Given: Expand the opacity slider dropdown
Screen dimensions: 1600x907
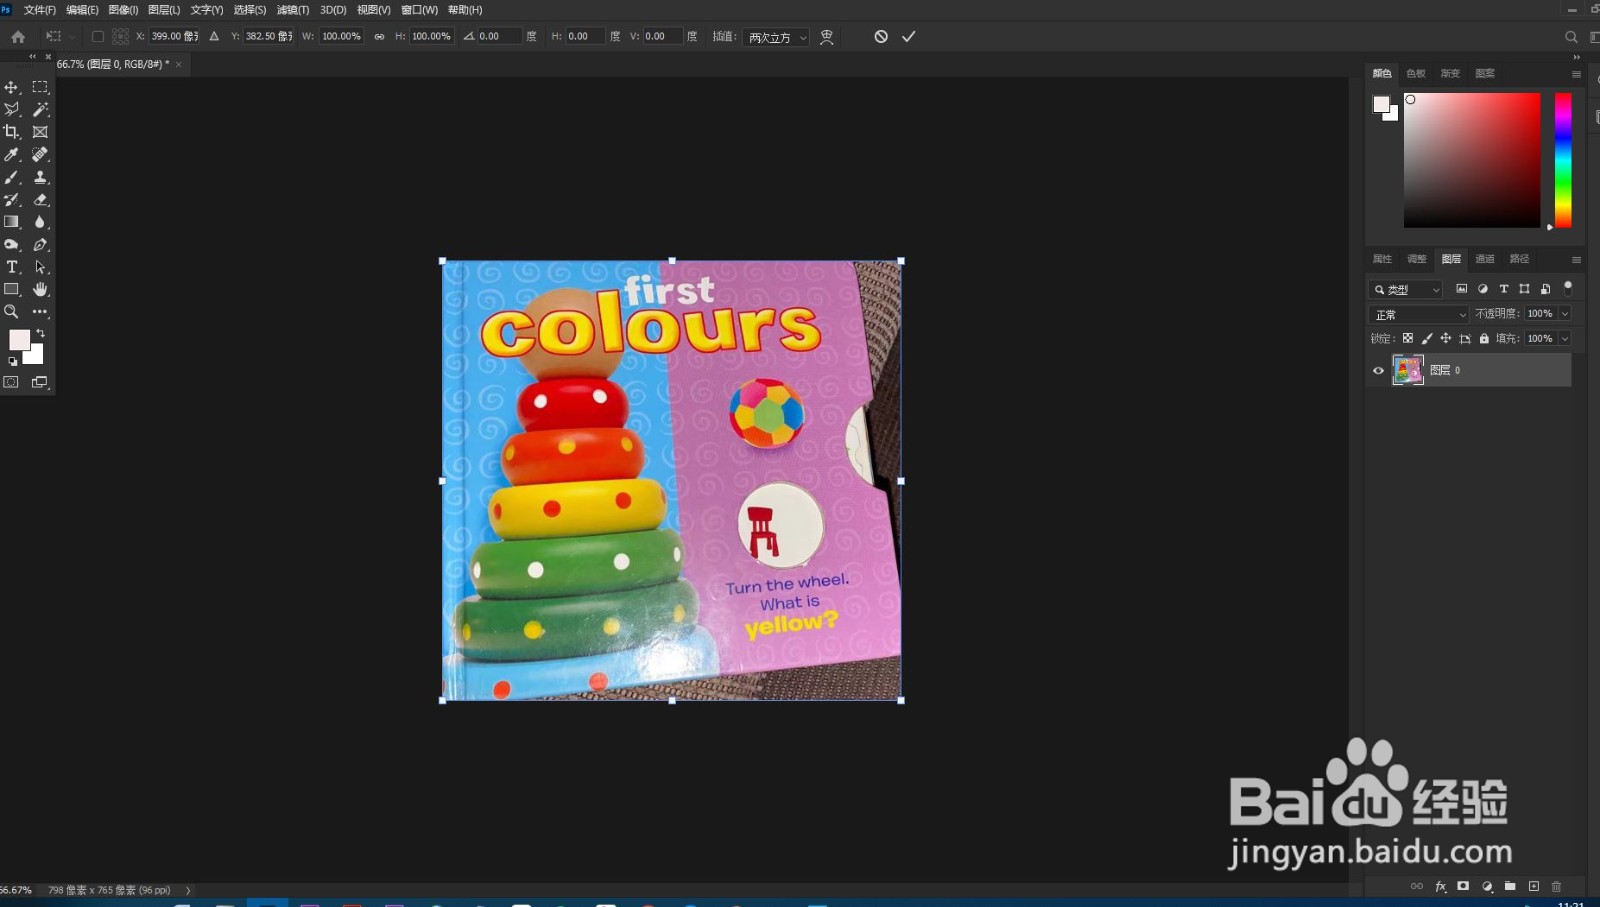Looking at the screenshot, I should (x=1565, y=313).
